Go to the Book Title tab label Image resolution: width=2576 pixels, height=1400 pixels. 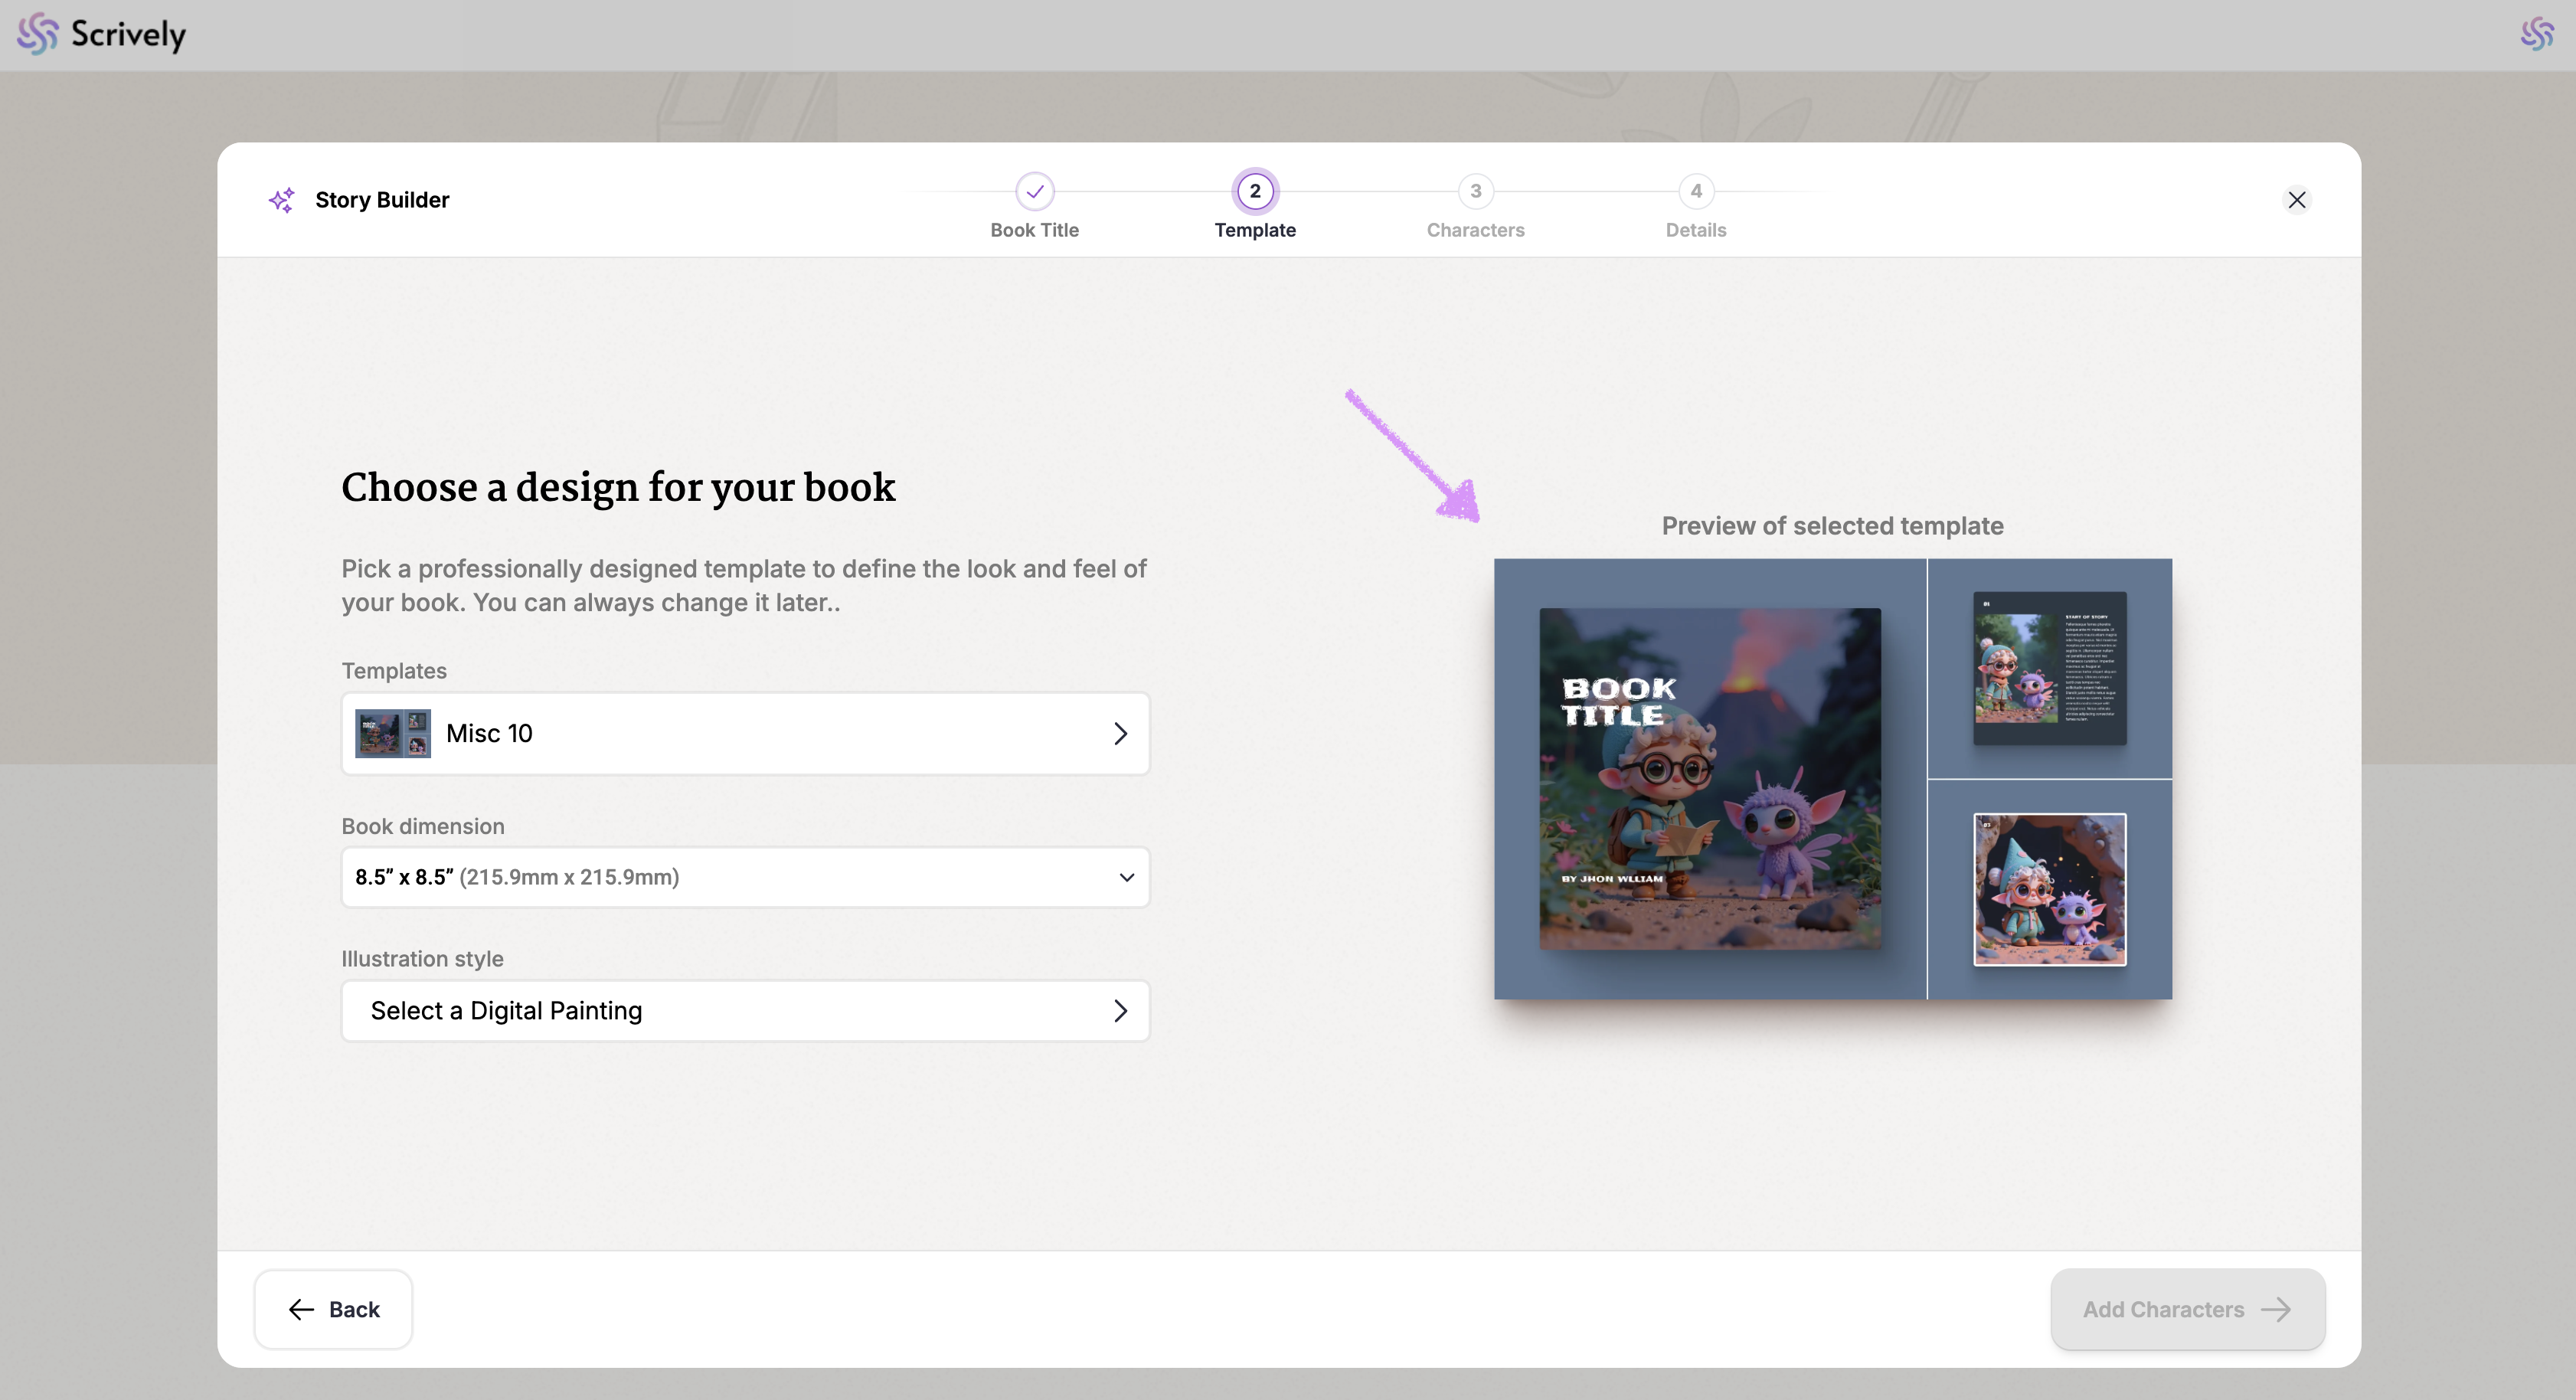[x=1034, y=230]
